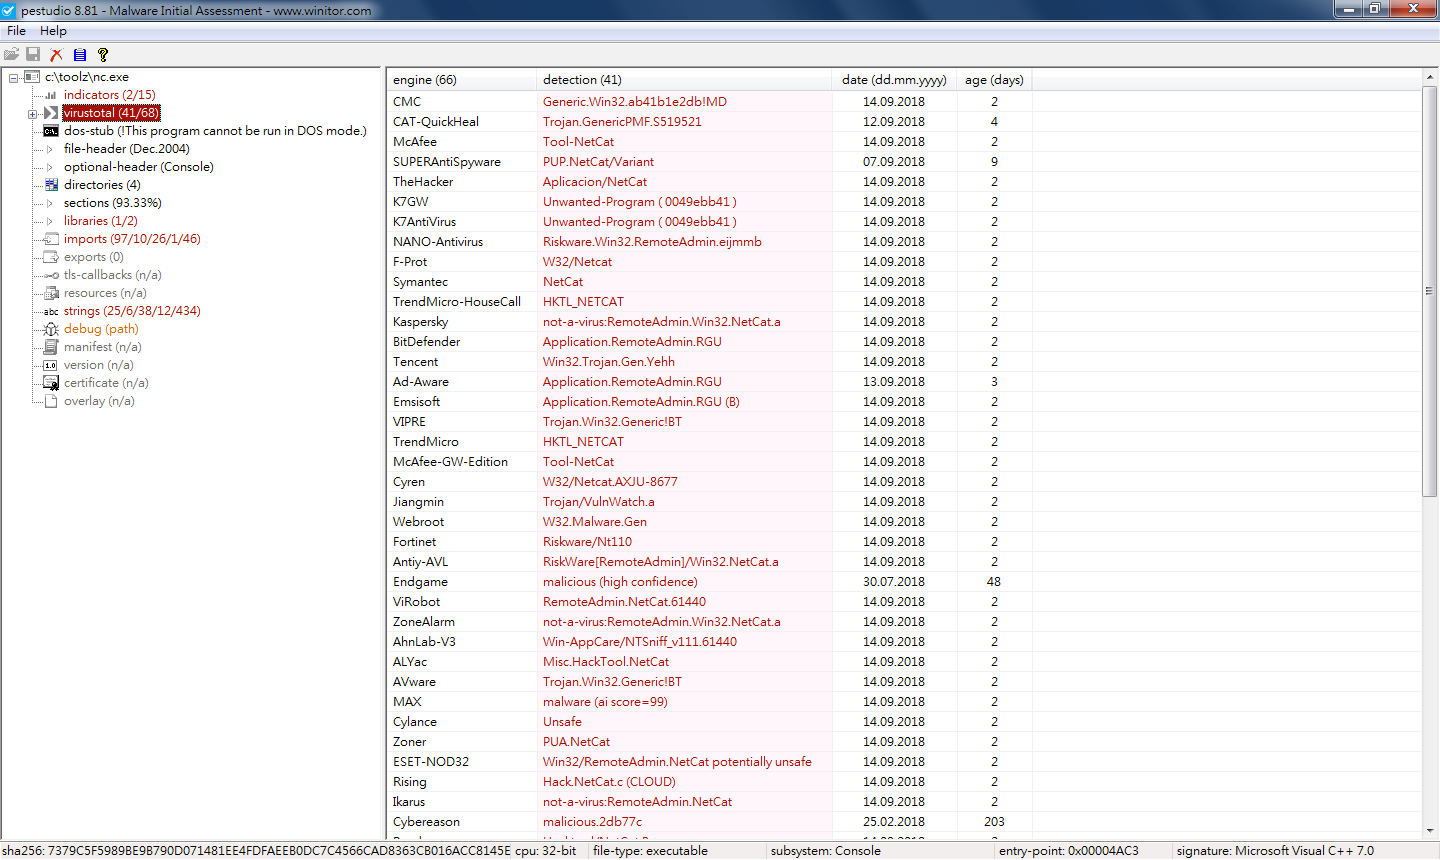
Task: Click the scrollbar up arrow of the detection list
Action: 1430,77
